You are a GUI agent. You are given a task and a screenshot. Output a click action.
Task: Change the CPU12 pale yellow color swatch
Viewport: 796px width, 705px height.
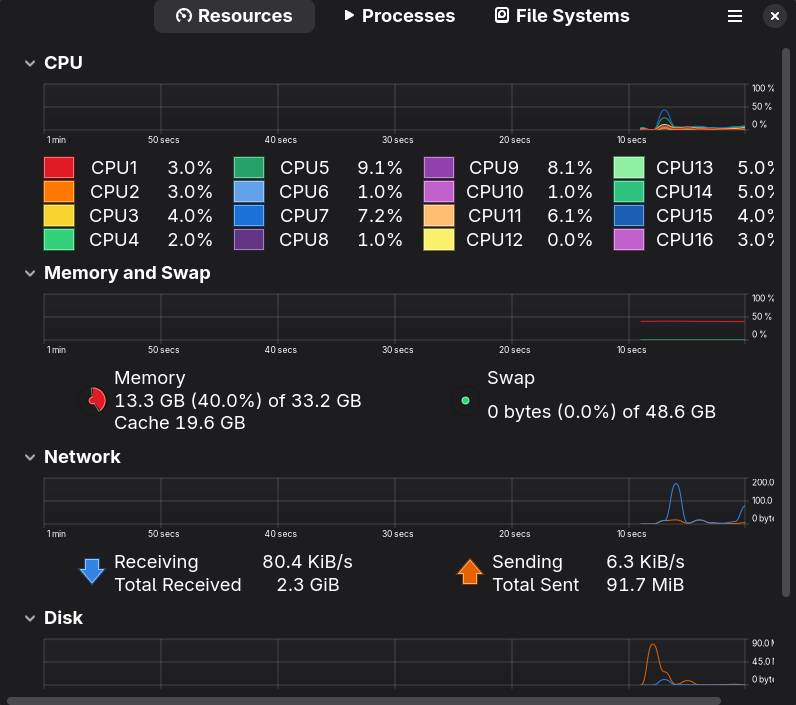pyautogui.click(x=439, y=240)
